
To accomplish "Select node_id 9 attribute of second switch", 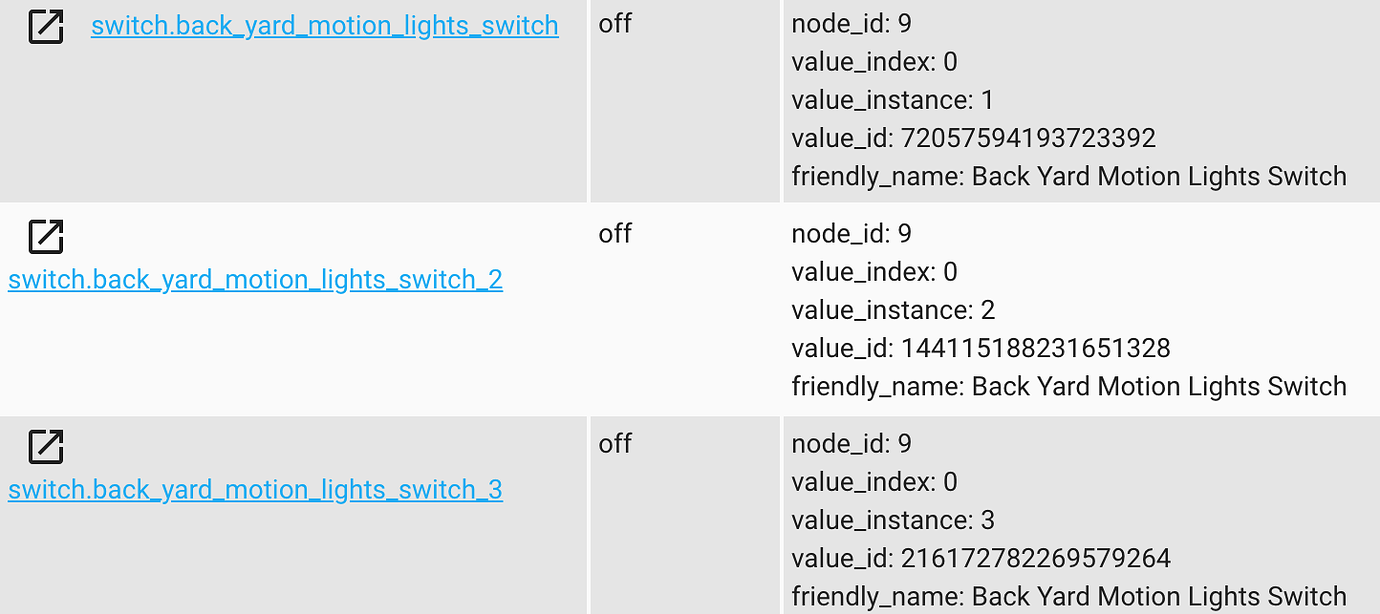I will click(x=851, y=233).
